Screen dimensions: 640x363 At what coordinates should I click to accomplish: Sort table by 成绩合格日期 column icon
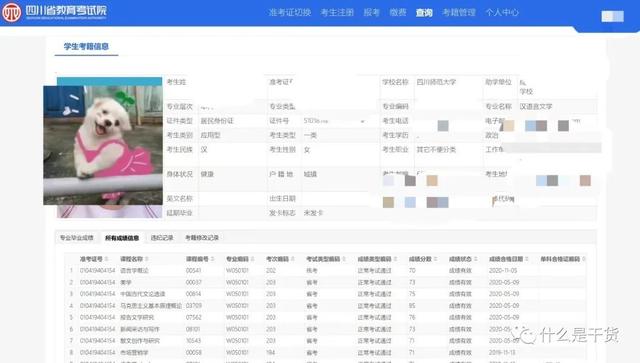tap(527, 259)
